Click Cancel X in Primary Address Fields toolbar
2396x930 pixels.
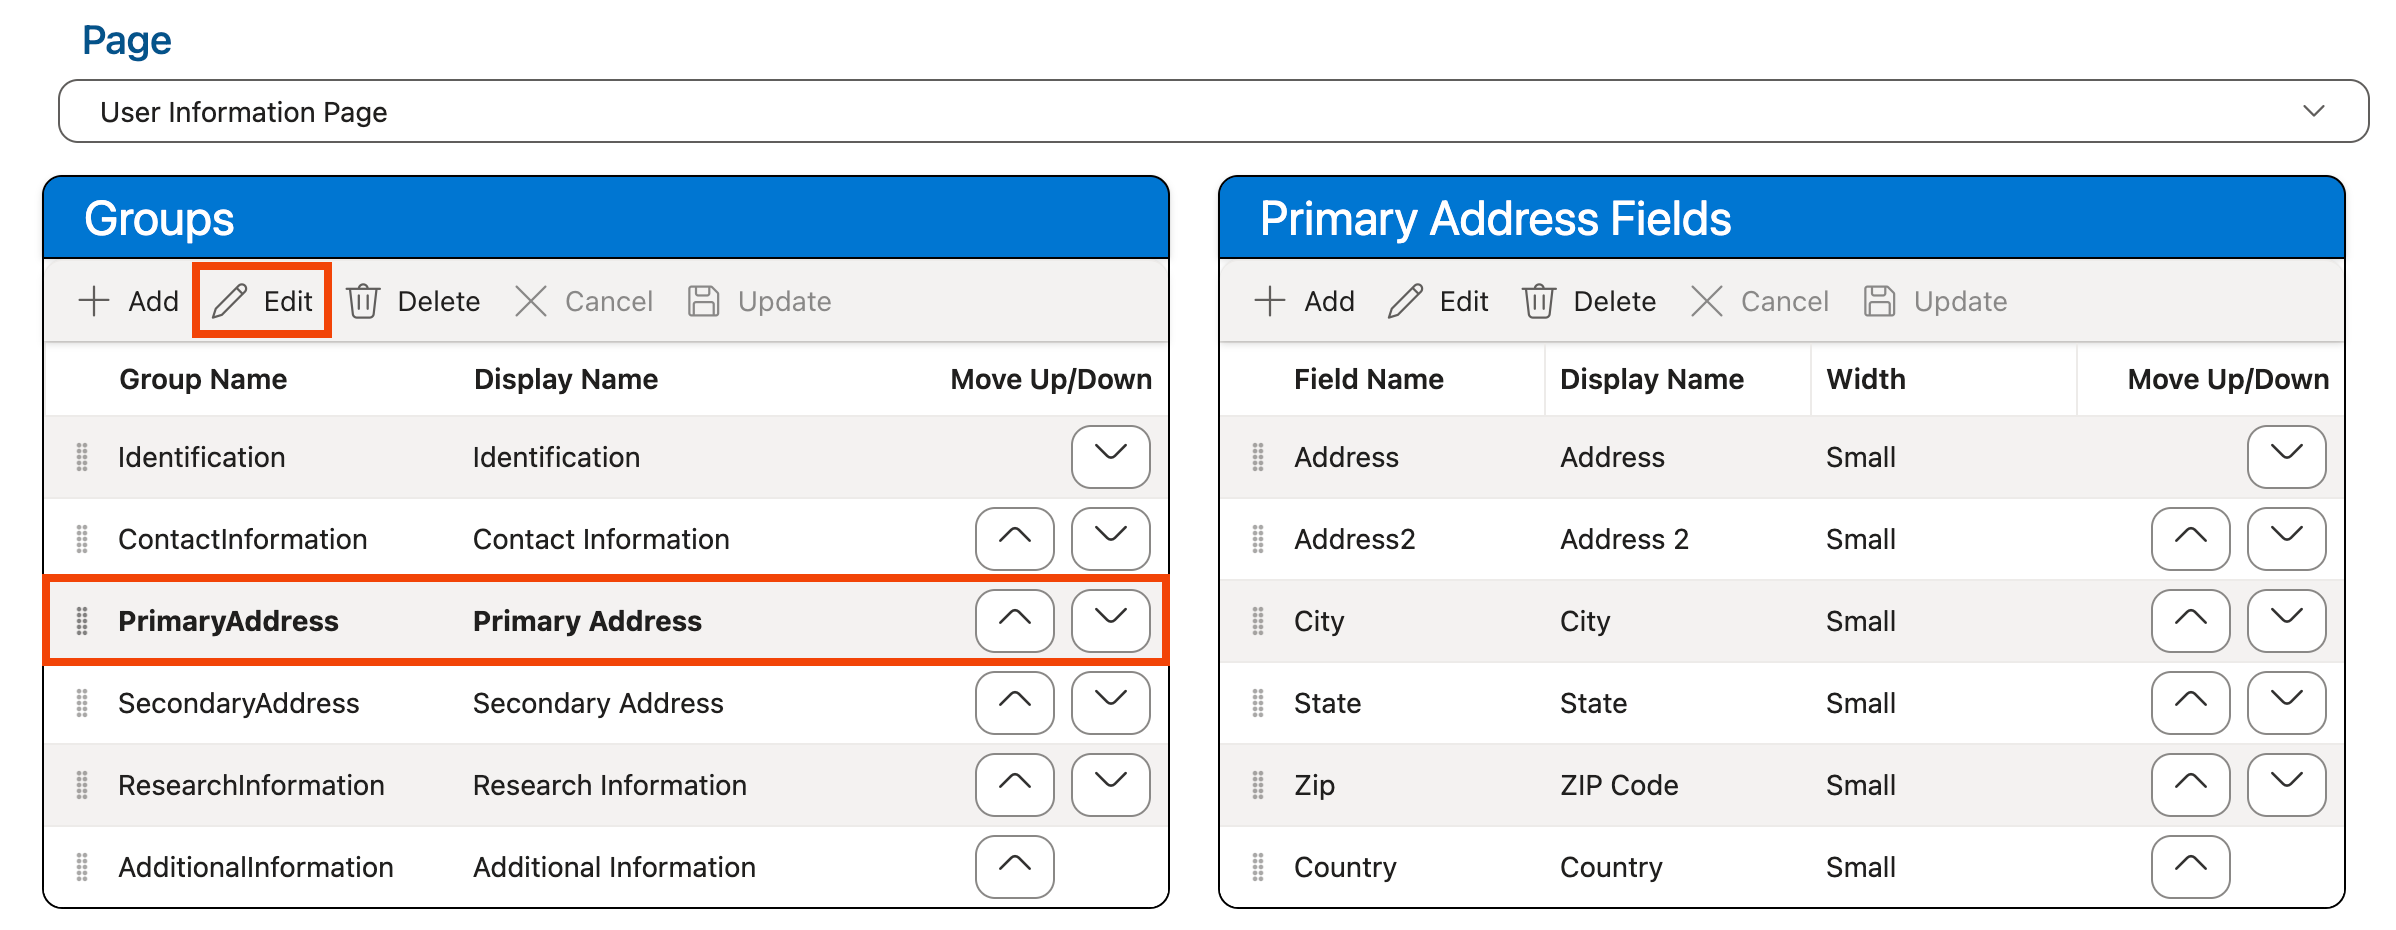pyautogui.click(x=1706, y=301)
